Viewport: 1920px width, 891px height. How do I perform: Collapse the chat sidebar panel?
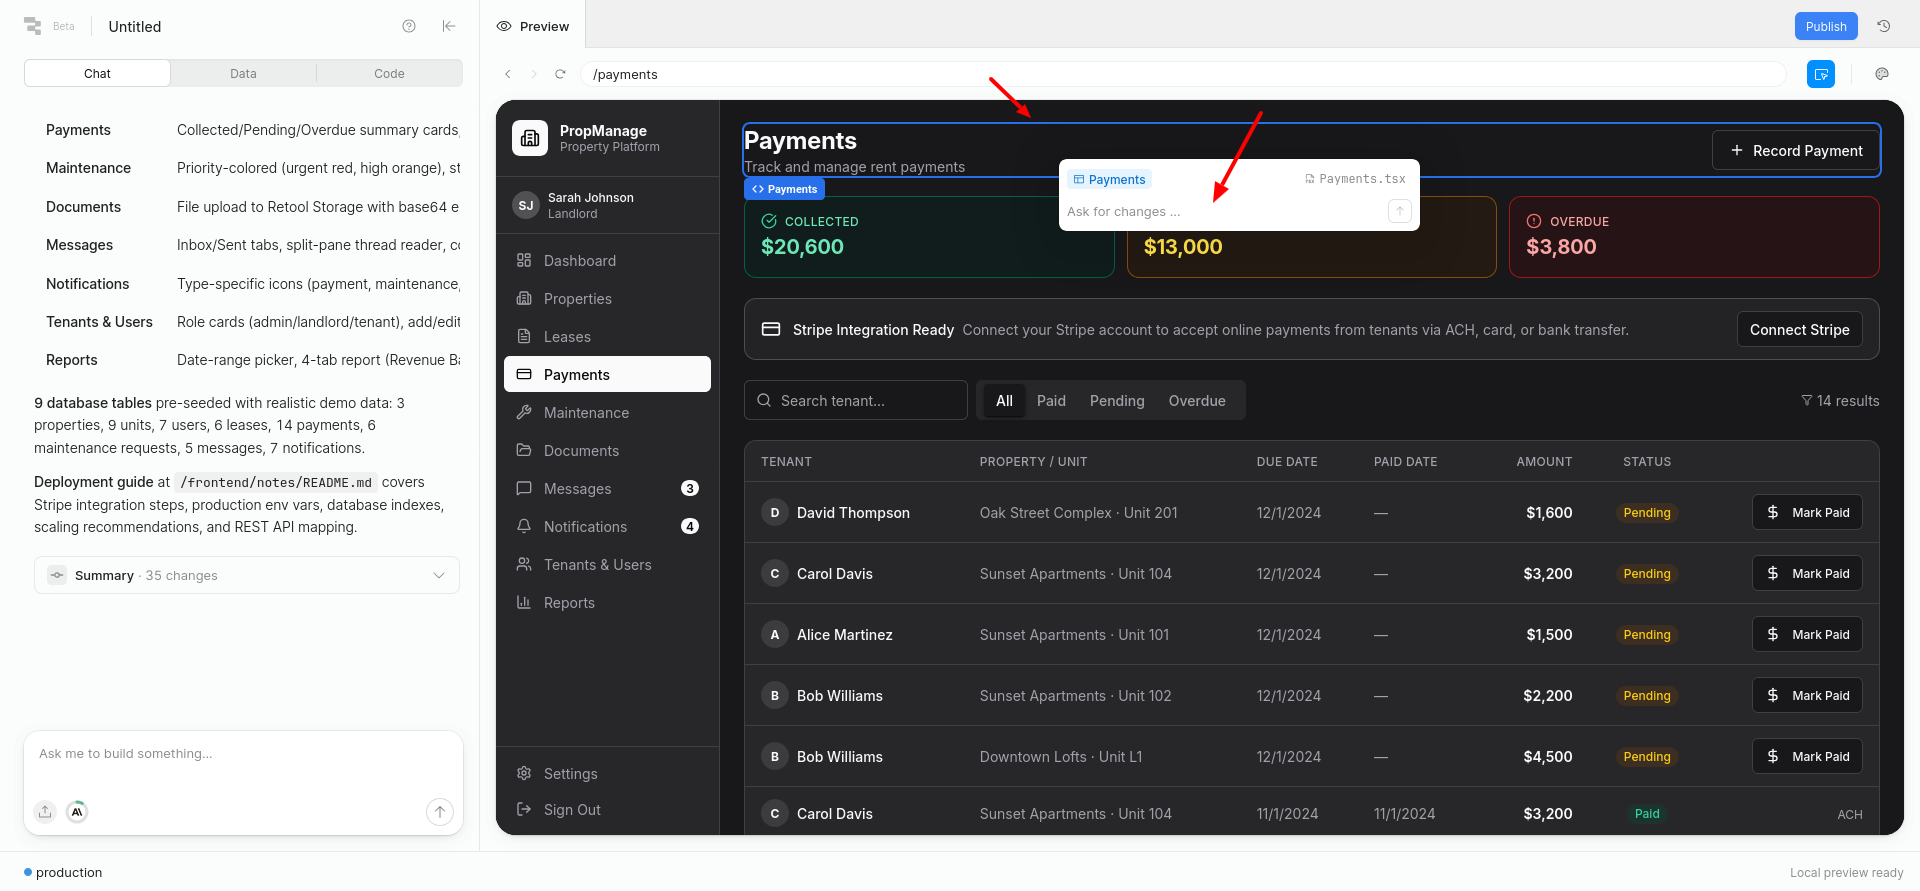[449, 26]
